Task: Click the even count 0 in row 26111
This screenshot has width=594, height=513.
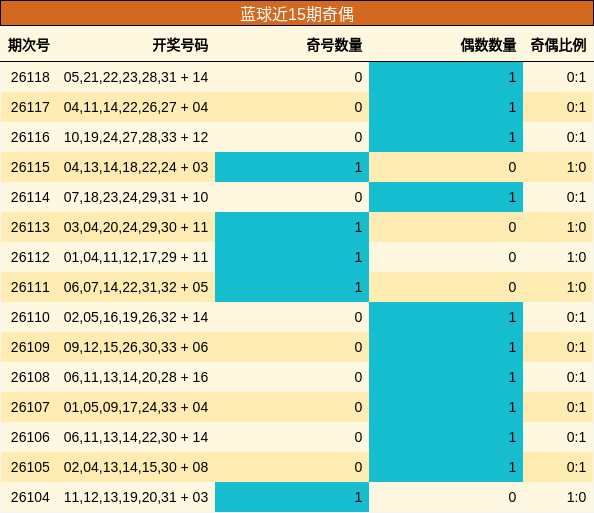Action: [x=512, y=287]
